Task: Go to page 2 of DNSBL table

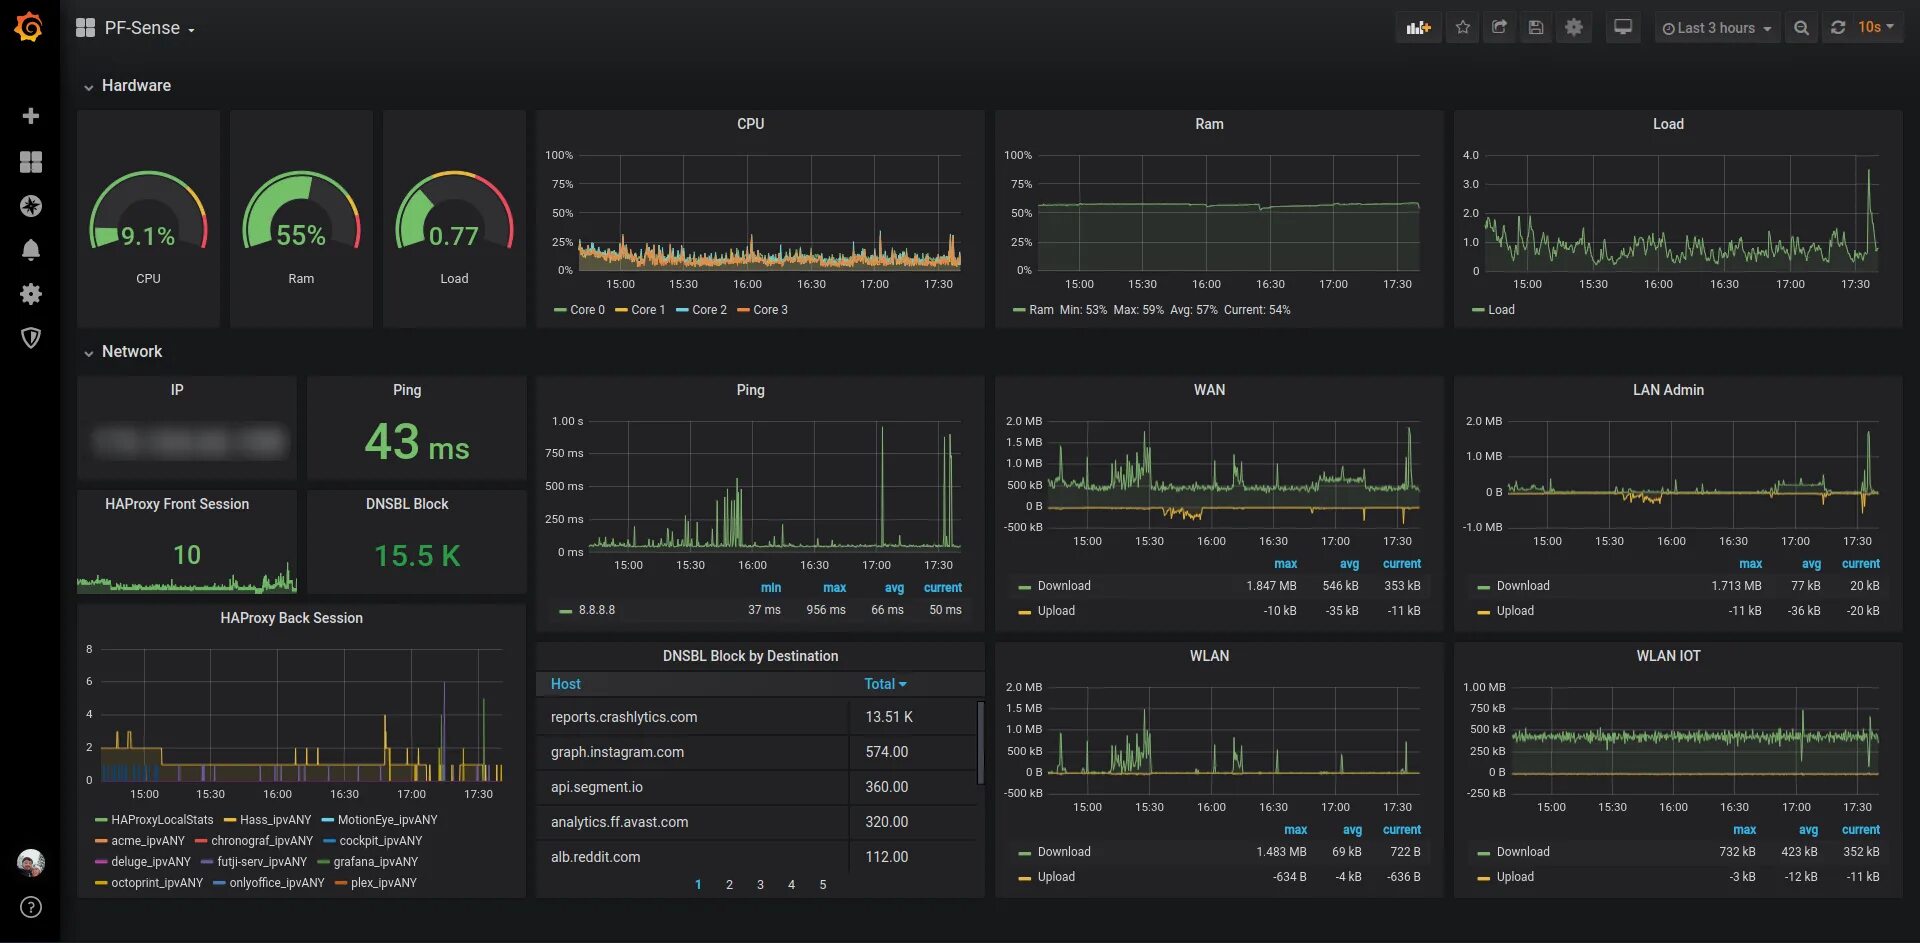Action: point(729,885)
